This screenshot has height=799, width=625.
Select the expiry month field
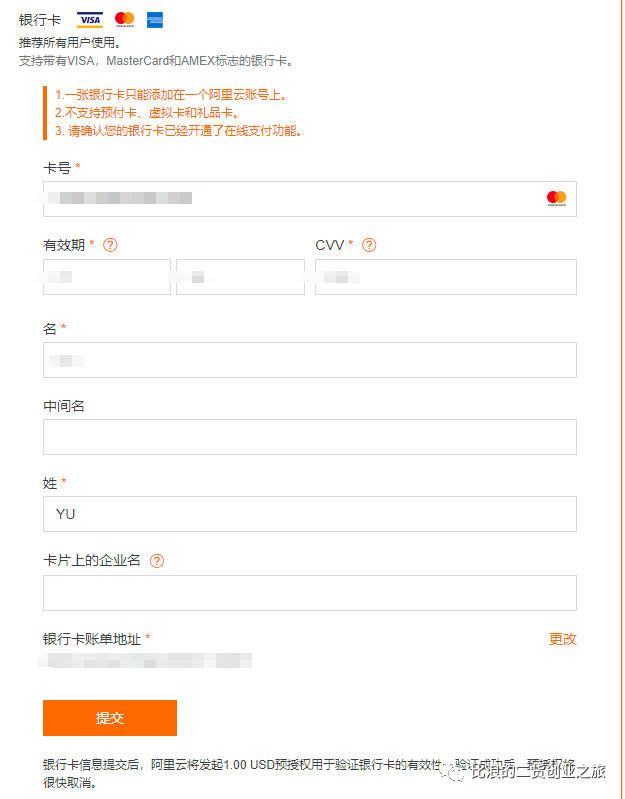click(x=107, y=277)
